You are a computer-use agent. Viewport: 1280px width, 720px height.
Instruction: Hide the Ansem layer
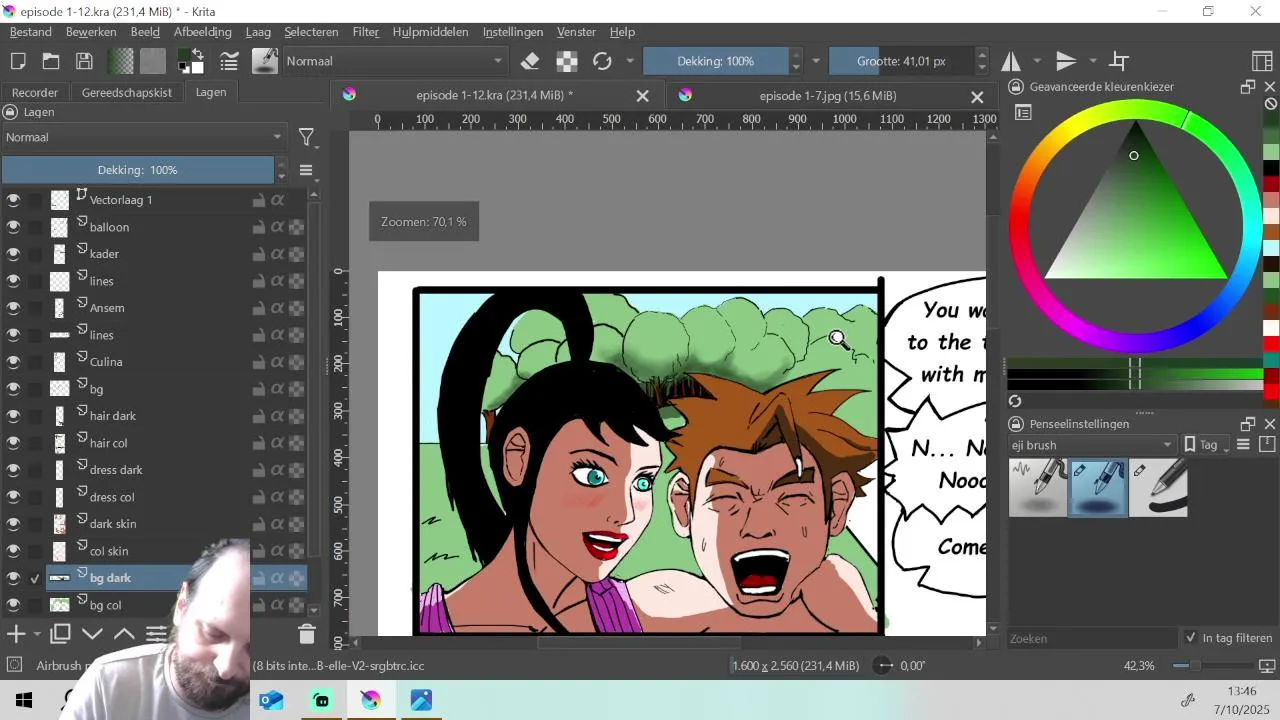point(13,308)
